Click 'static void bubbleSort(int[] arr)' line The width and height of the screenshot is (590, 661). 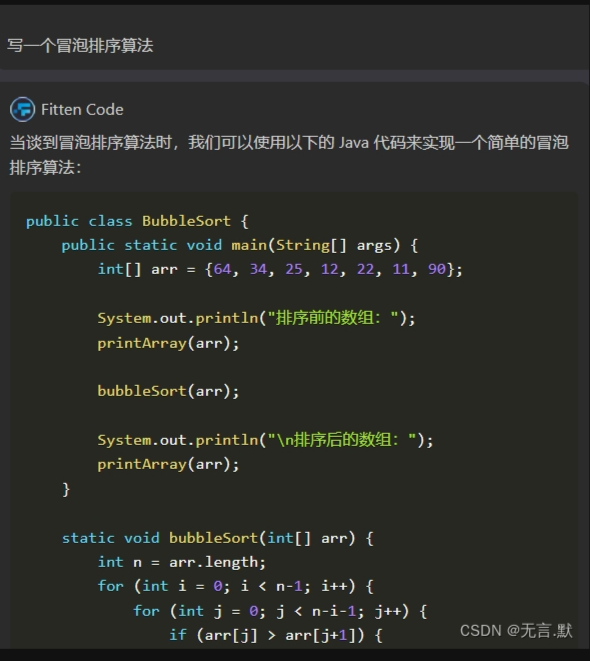tap(218, 538)
